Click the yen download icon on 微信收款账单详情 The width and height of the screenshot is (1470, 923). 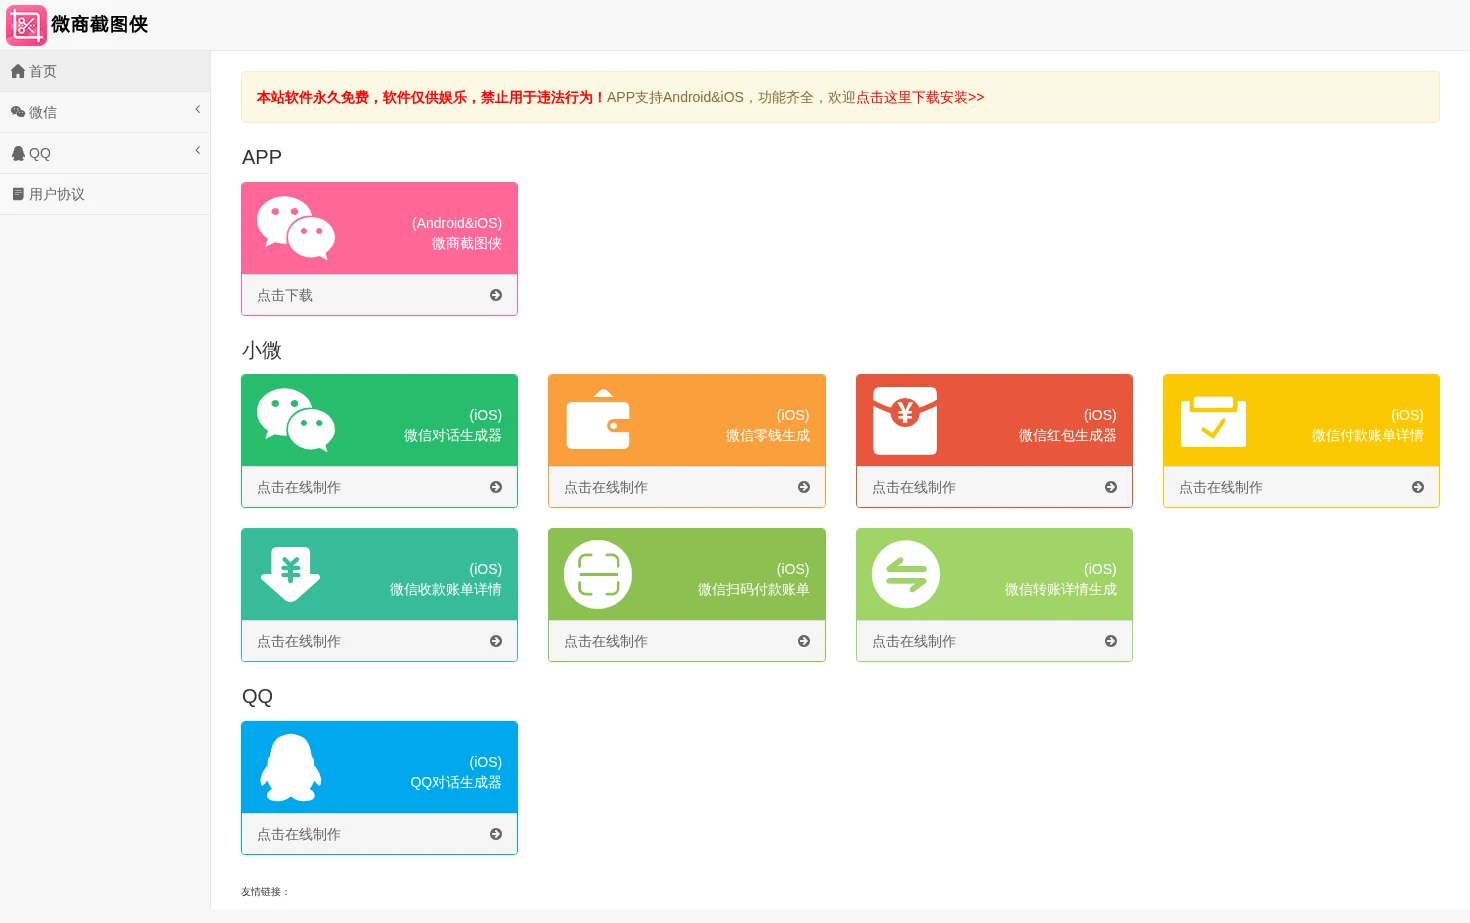click(291, 574)
